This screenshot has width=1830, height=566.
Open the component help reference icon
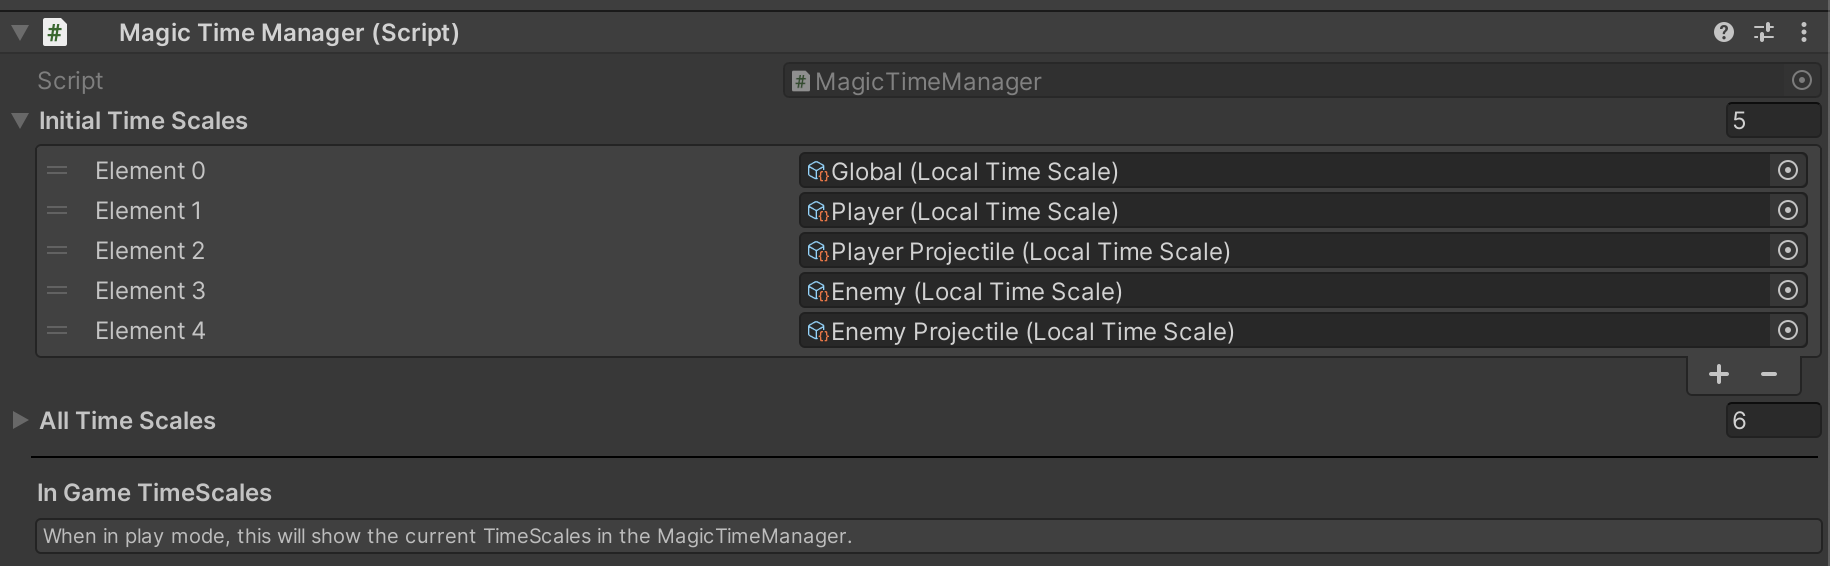(1723, 33)
